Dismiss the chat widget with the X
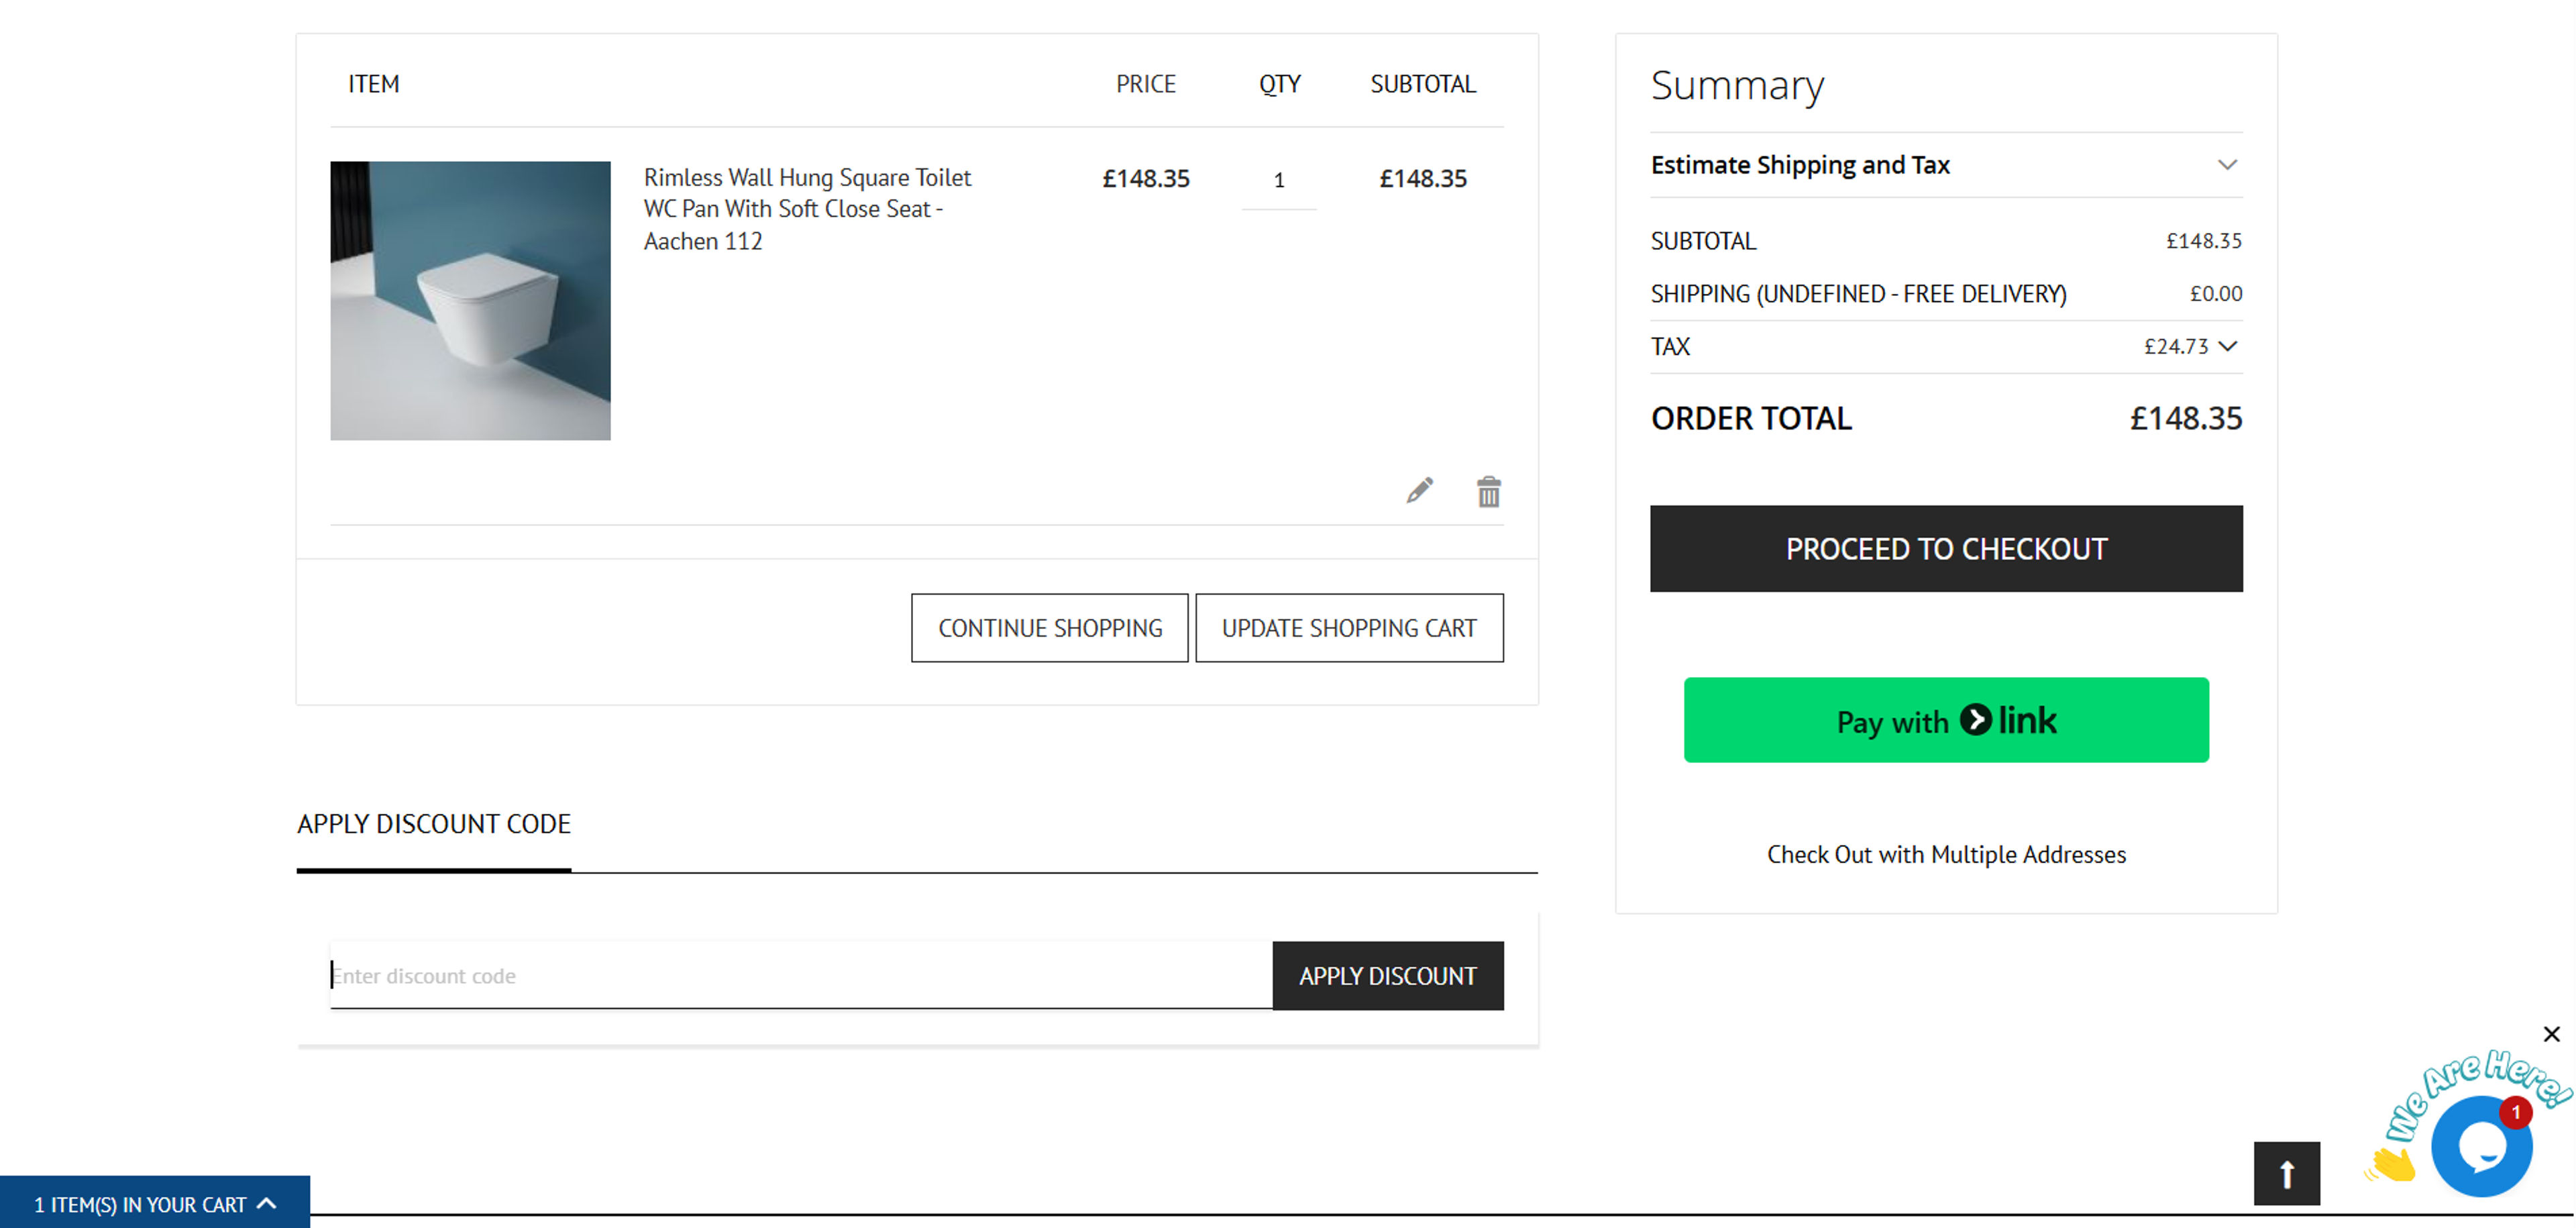 coord(2553,1034)
